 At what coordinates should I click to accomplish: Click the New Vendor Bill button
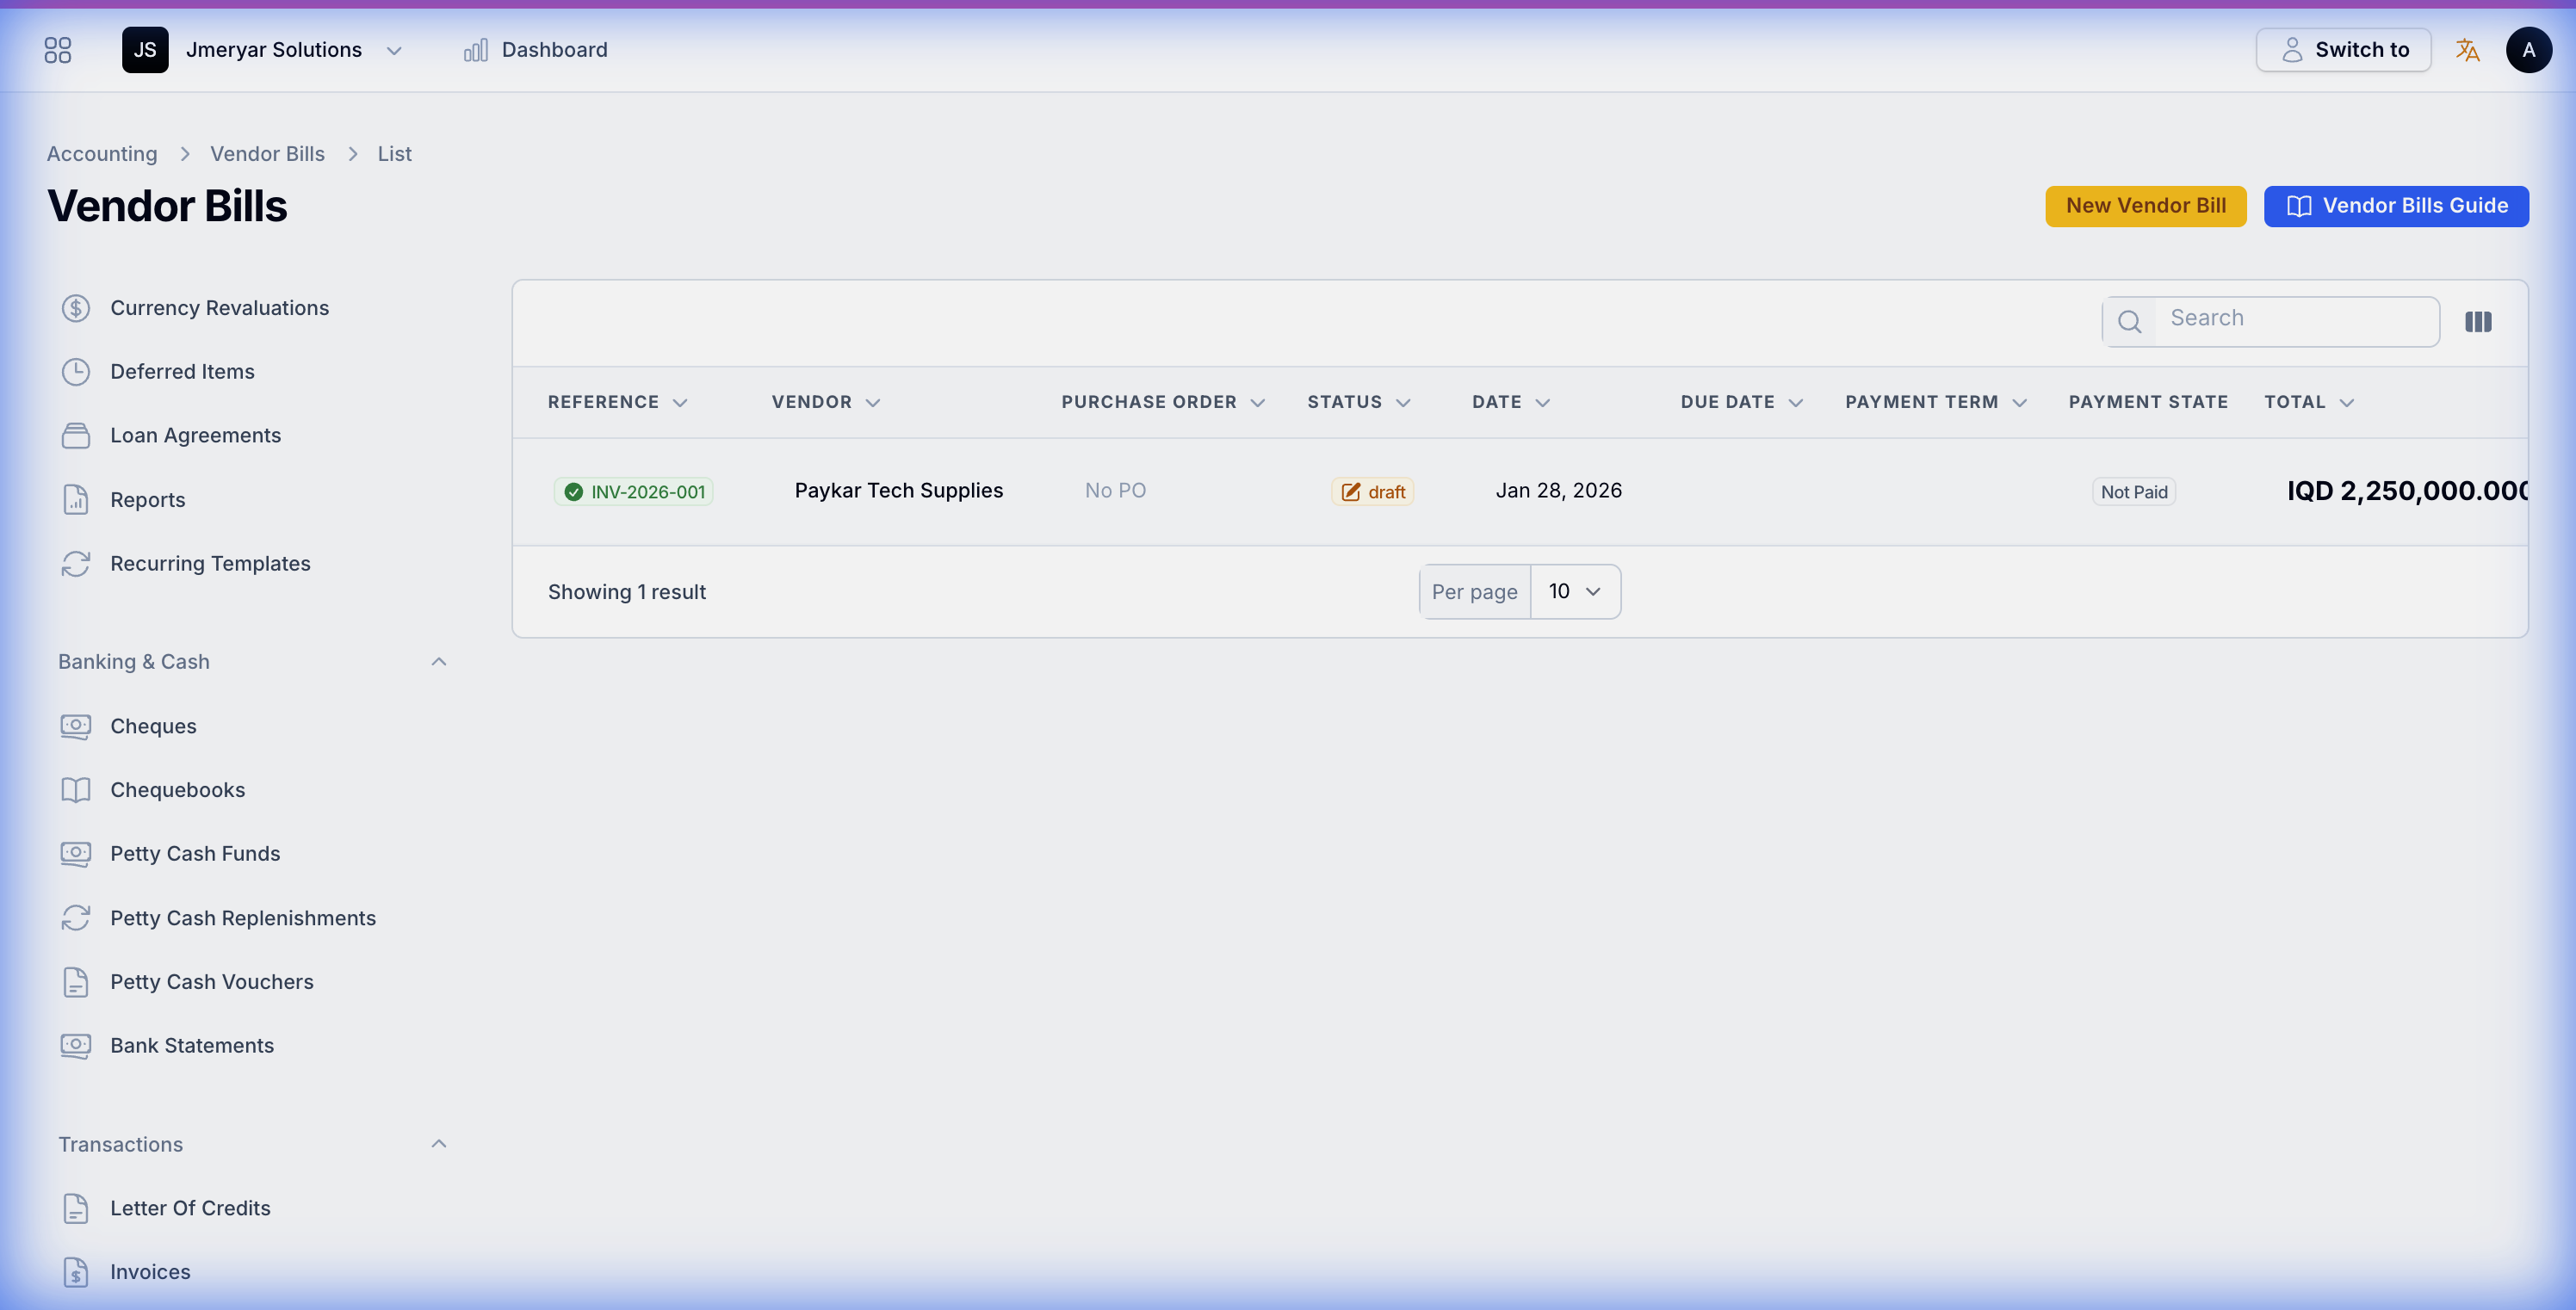click(x=2145, y=206)
